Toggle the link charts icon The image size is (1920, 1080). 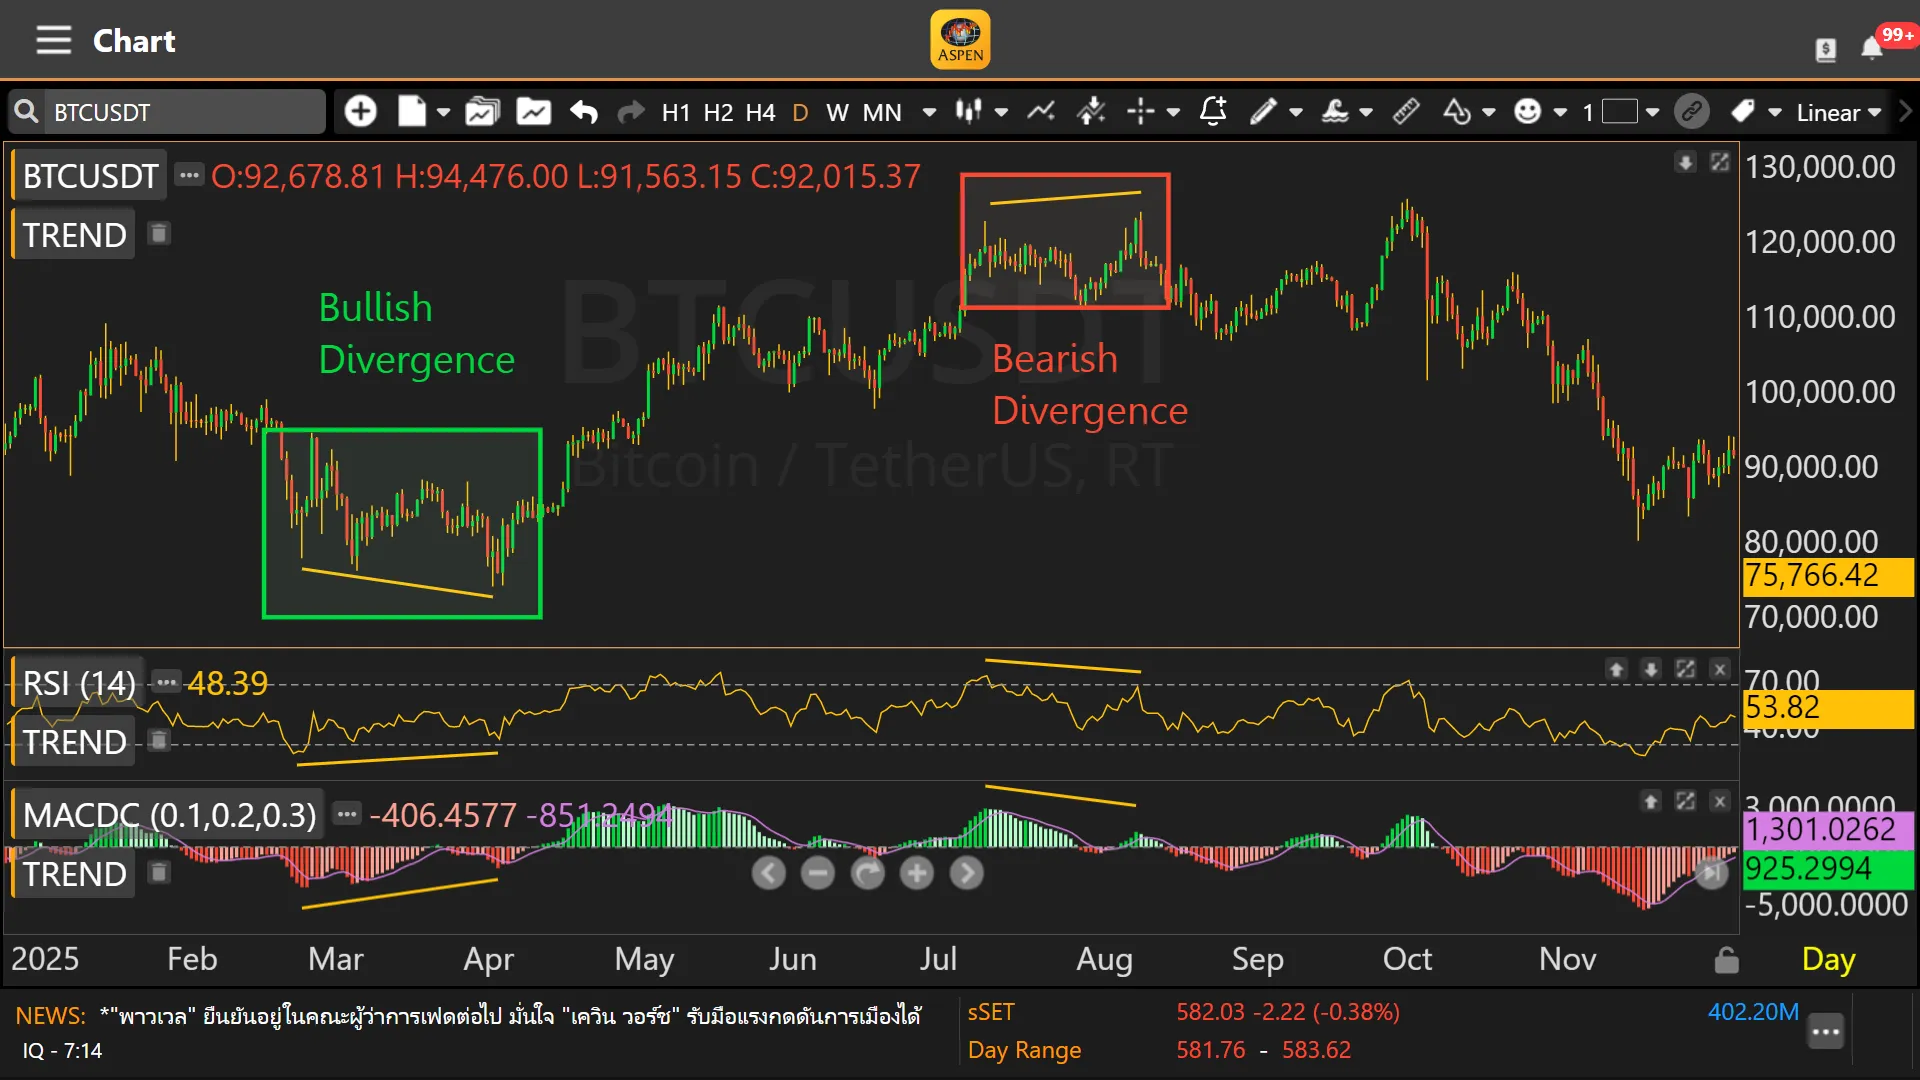coord(1692,111)
